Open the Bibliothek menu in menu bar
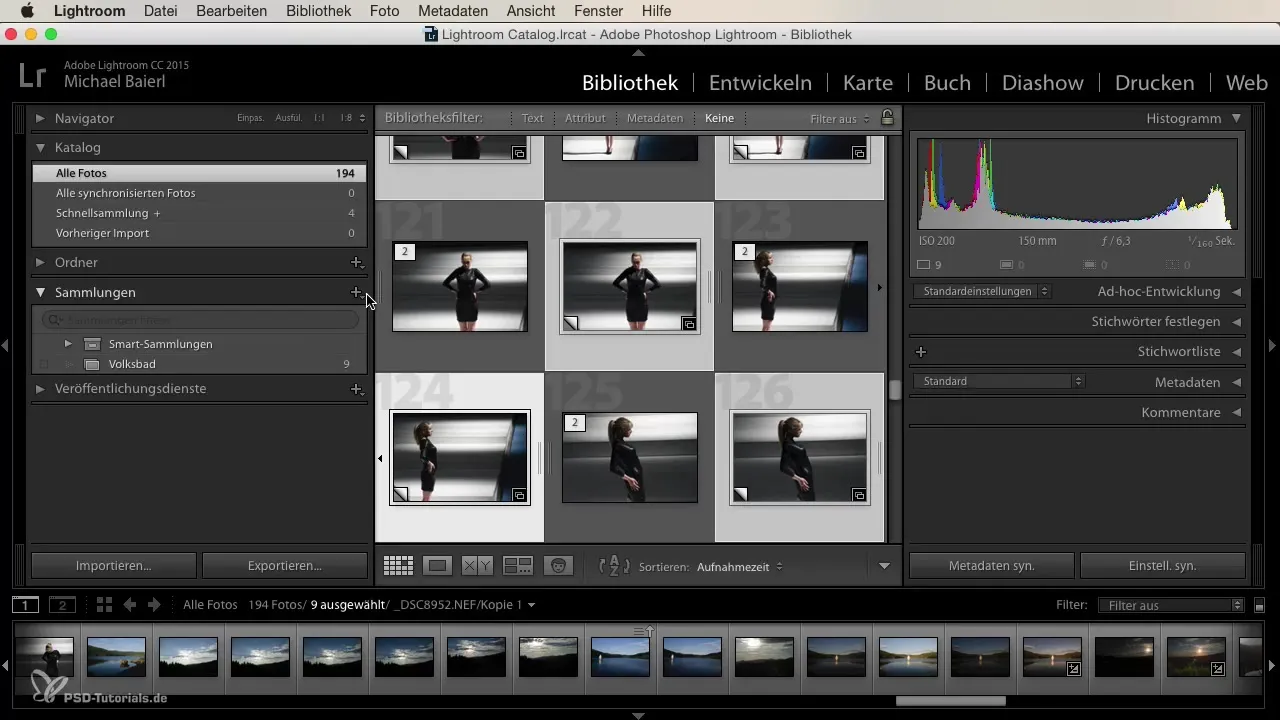Image resolution: width=1280 pixels, height=720 pixels. (318, 11)
